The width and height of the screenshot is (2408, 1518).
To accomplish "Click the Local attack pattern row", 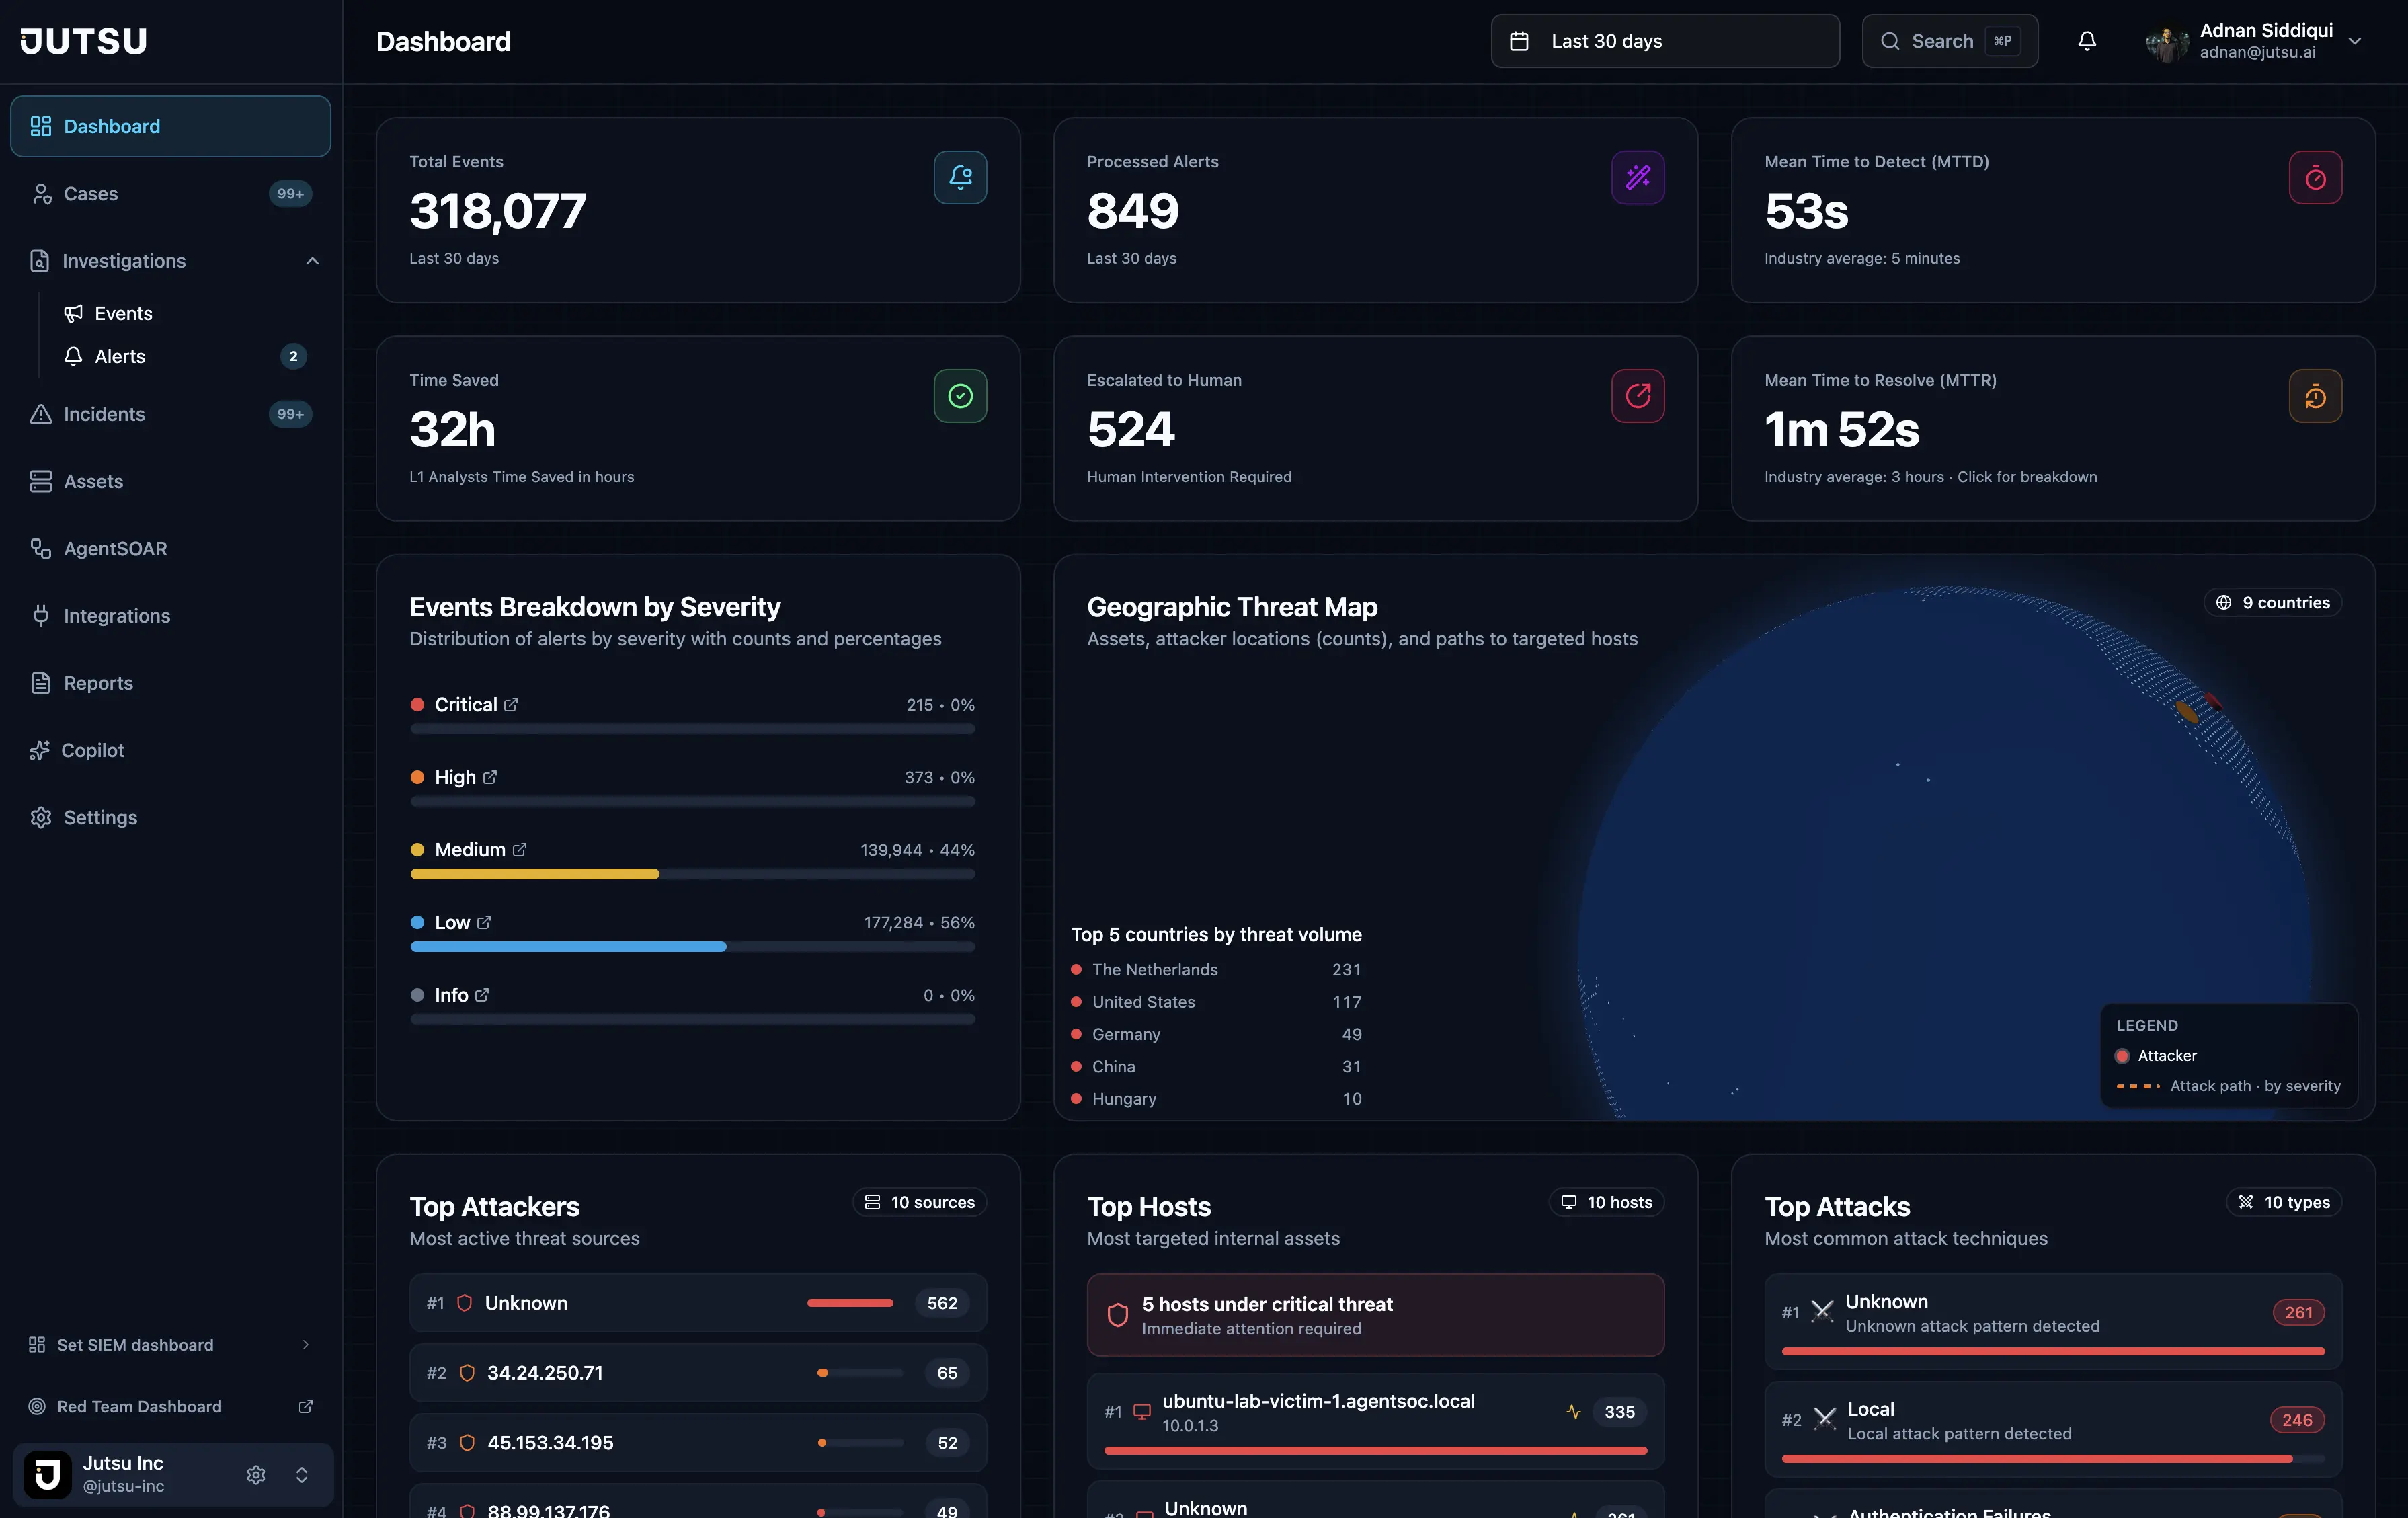I will point(2053,1428).
